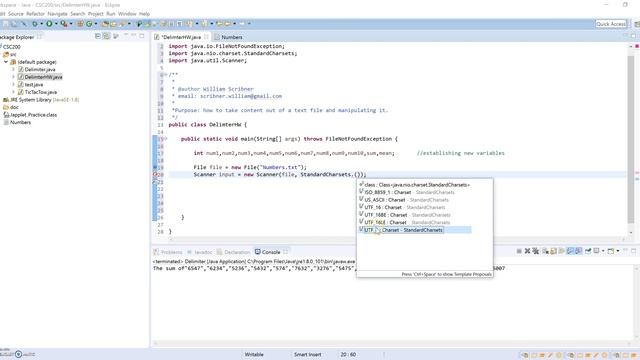Click the Collapse All icon in Package Explorer
The width and height of the screenshot is (640, 360).
(x=98, y=36)
